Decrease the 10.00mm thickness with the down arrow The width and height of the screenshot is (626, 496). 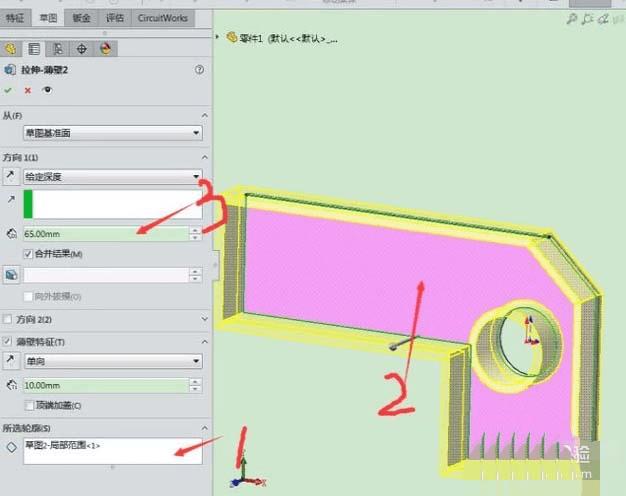coord(195,389)
